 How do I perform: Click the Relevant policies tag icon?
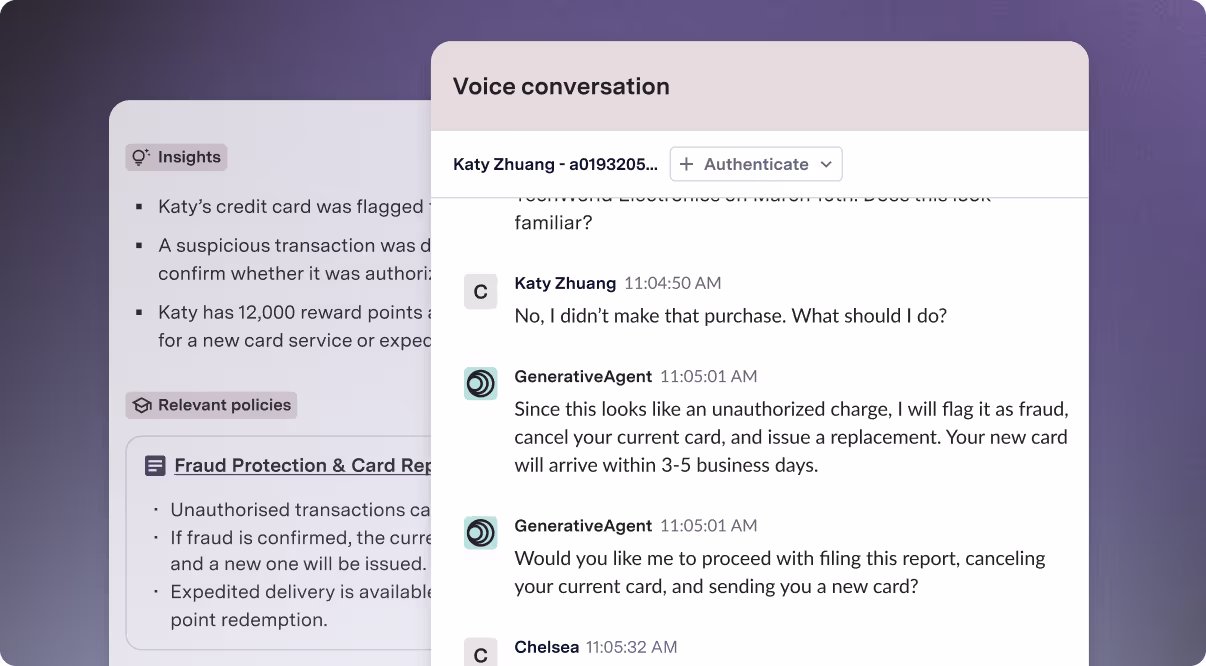click(142, 405)
